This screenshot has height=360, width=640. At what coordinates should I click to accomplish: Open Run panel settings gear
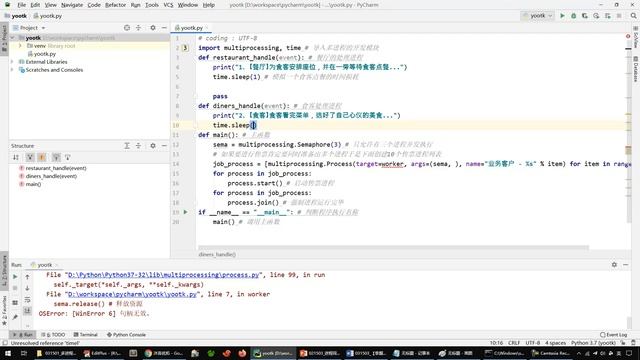pyautogui.click(x=614, y=265)
